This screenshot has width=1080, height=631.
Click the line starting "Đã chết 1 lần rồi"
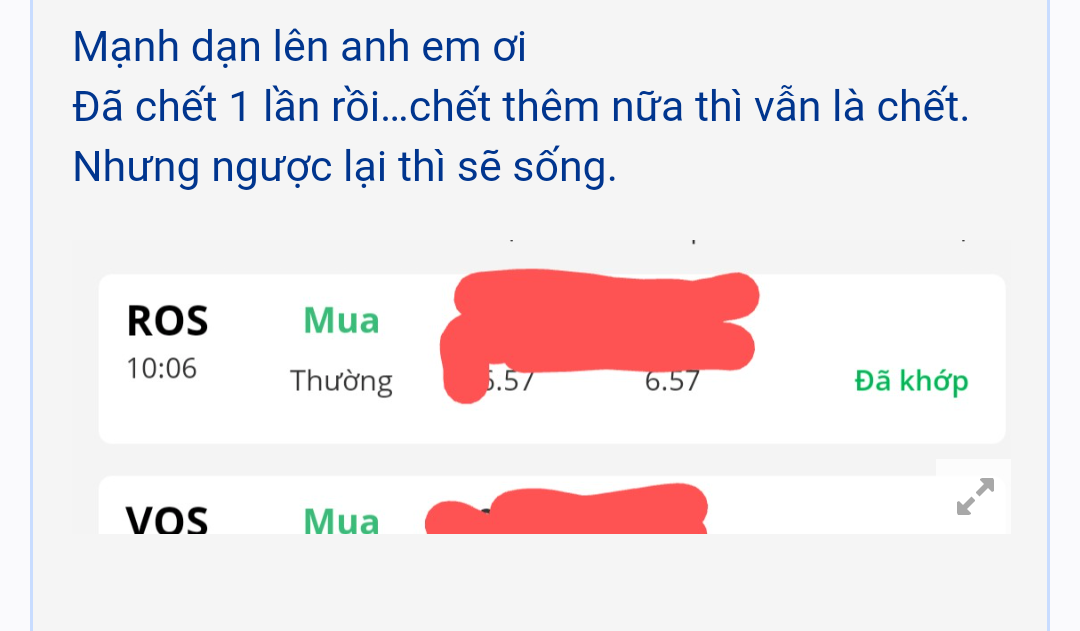(x=520, y=107)
